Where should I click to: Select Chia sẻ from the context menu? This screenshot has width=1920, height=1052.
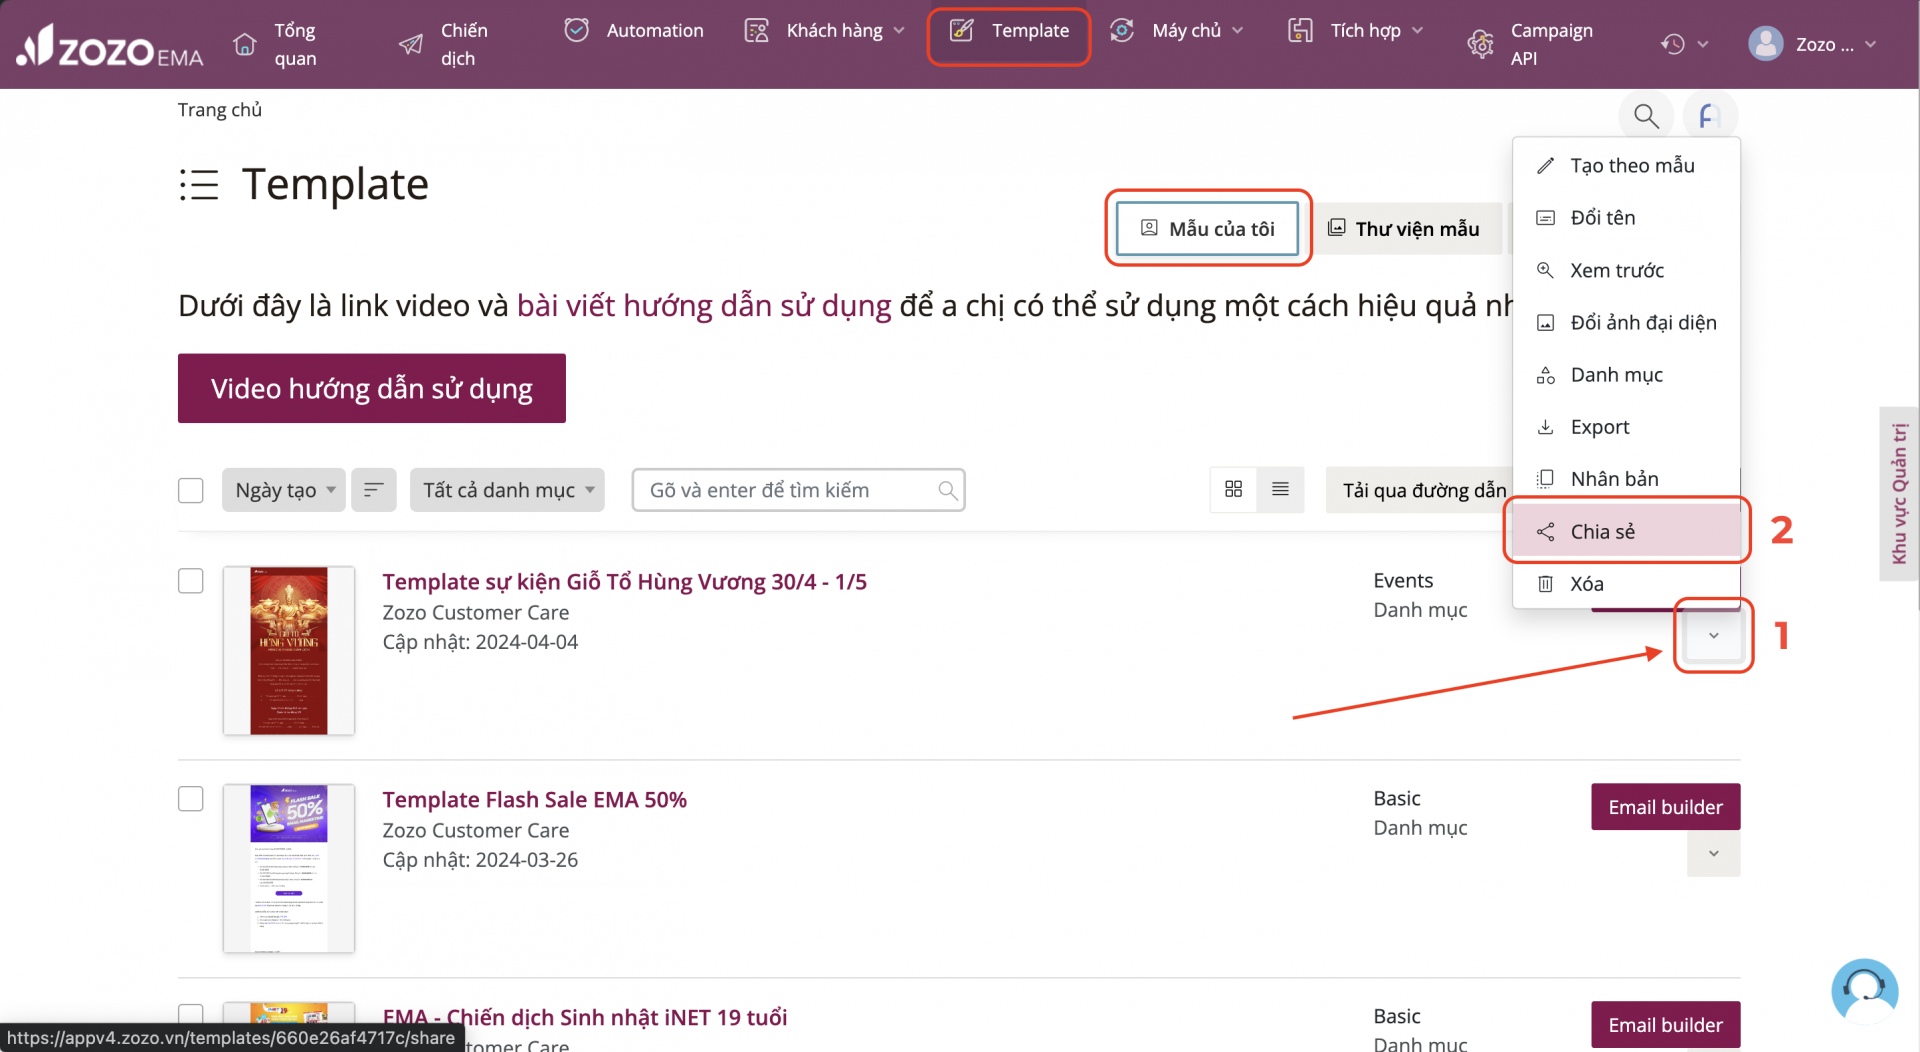click(1626, 532)
